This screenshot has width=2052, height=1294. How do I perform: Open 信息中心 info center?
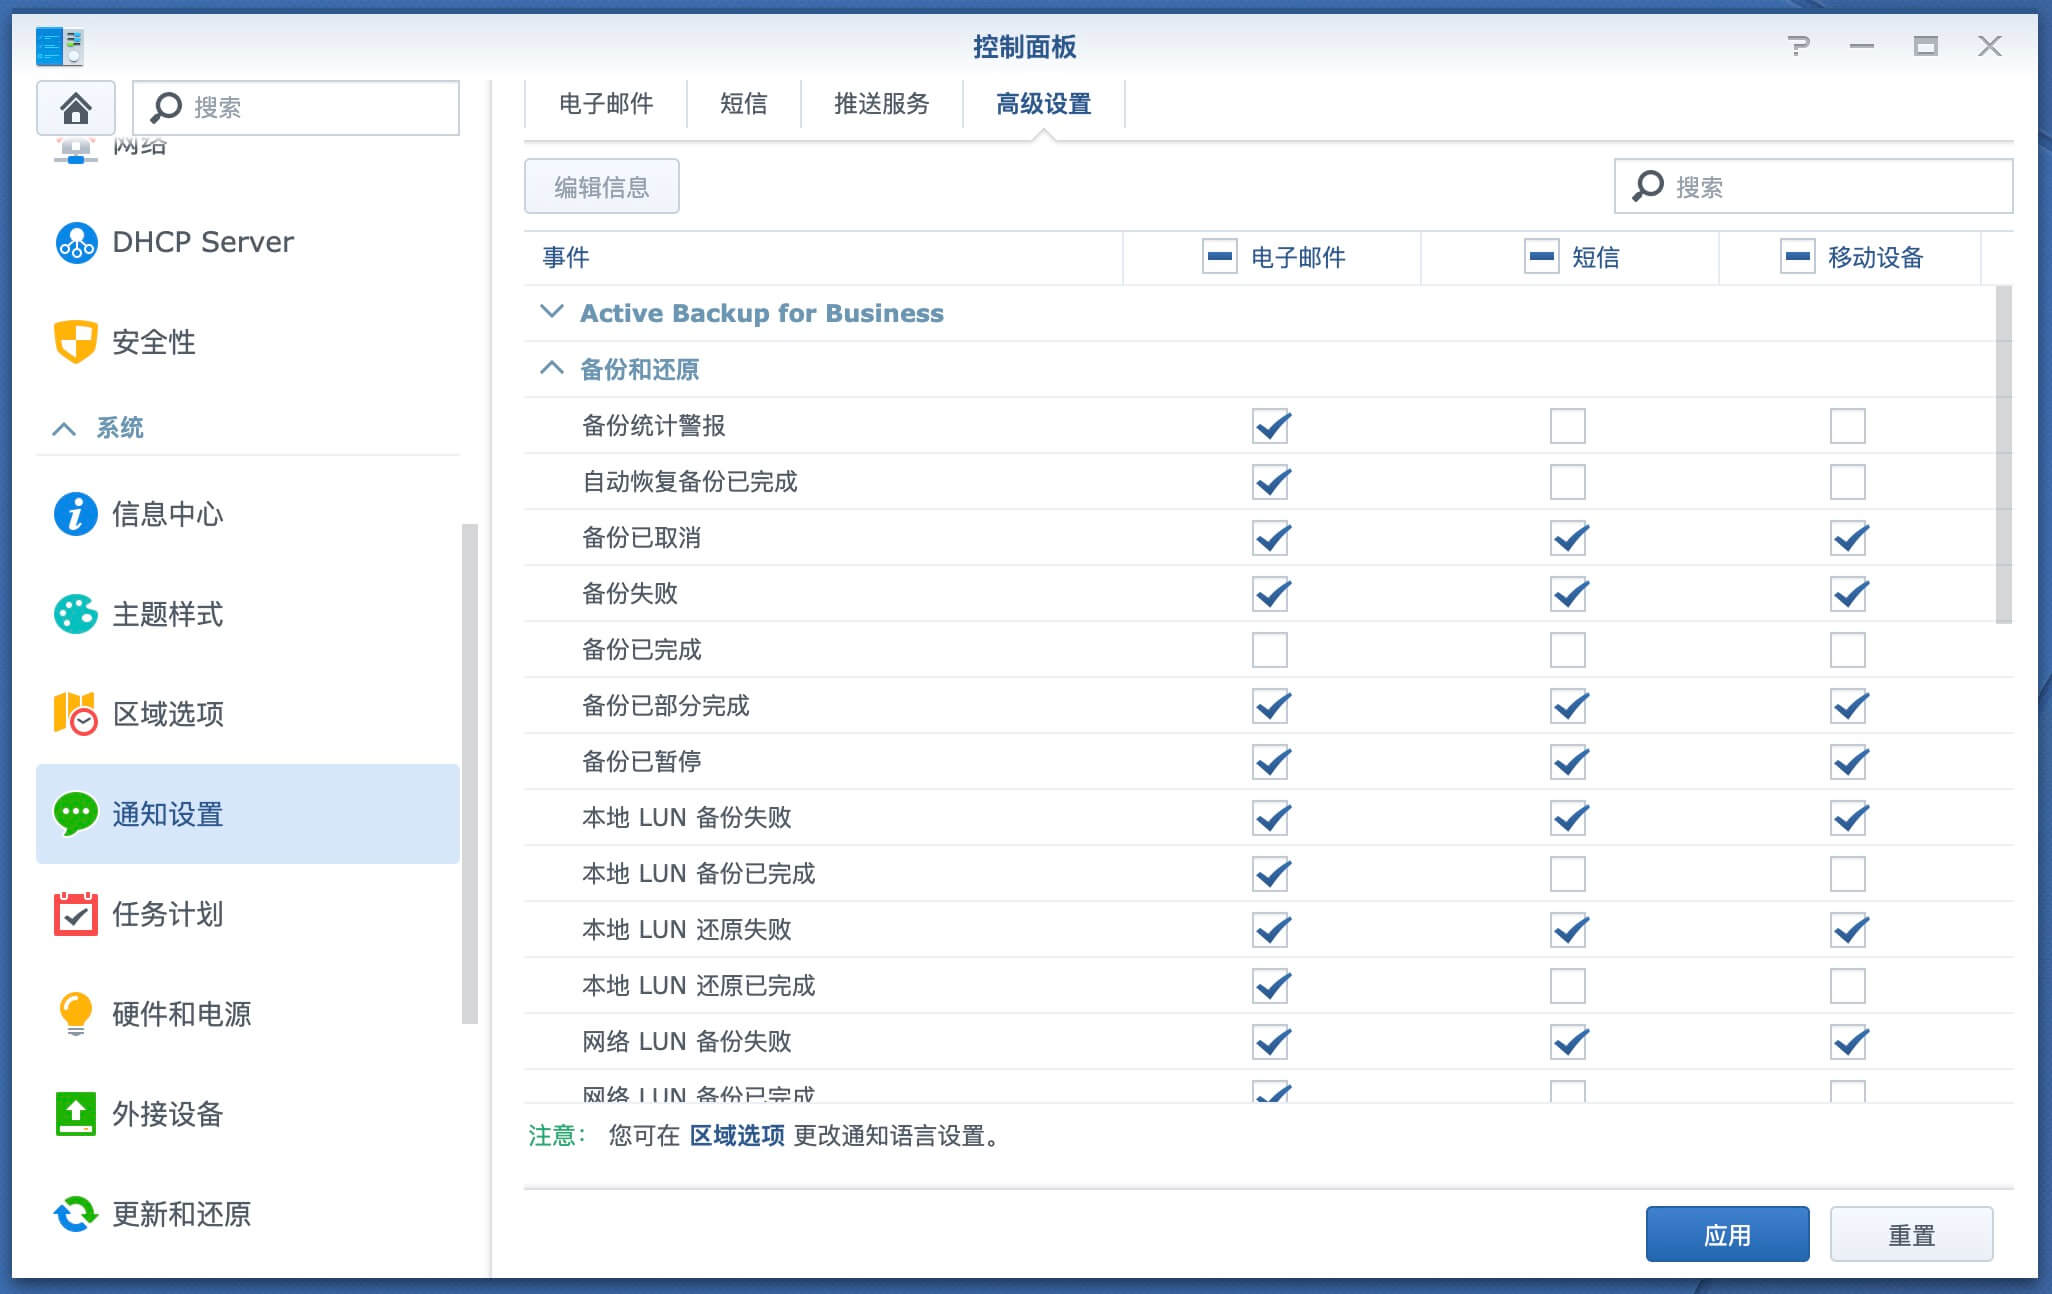click(167, 514)
